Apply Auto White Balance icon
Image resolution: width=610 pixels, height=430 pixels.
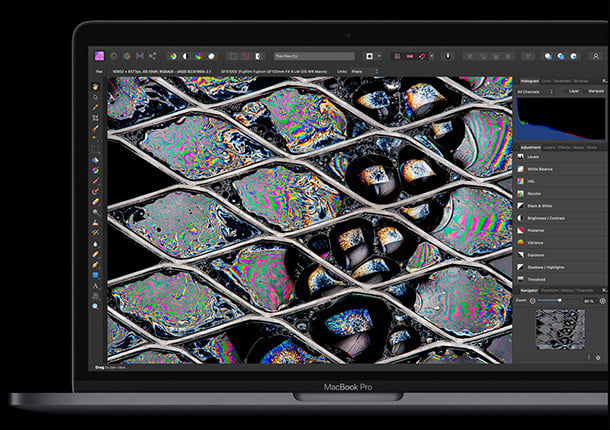(211, 56)
